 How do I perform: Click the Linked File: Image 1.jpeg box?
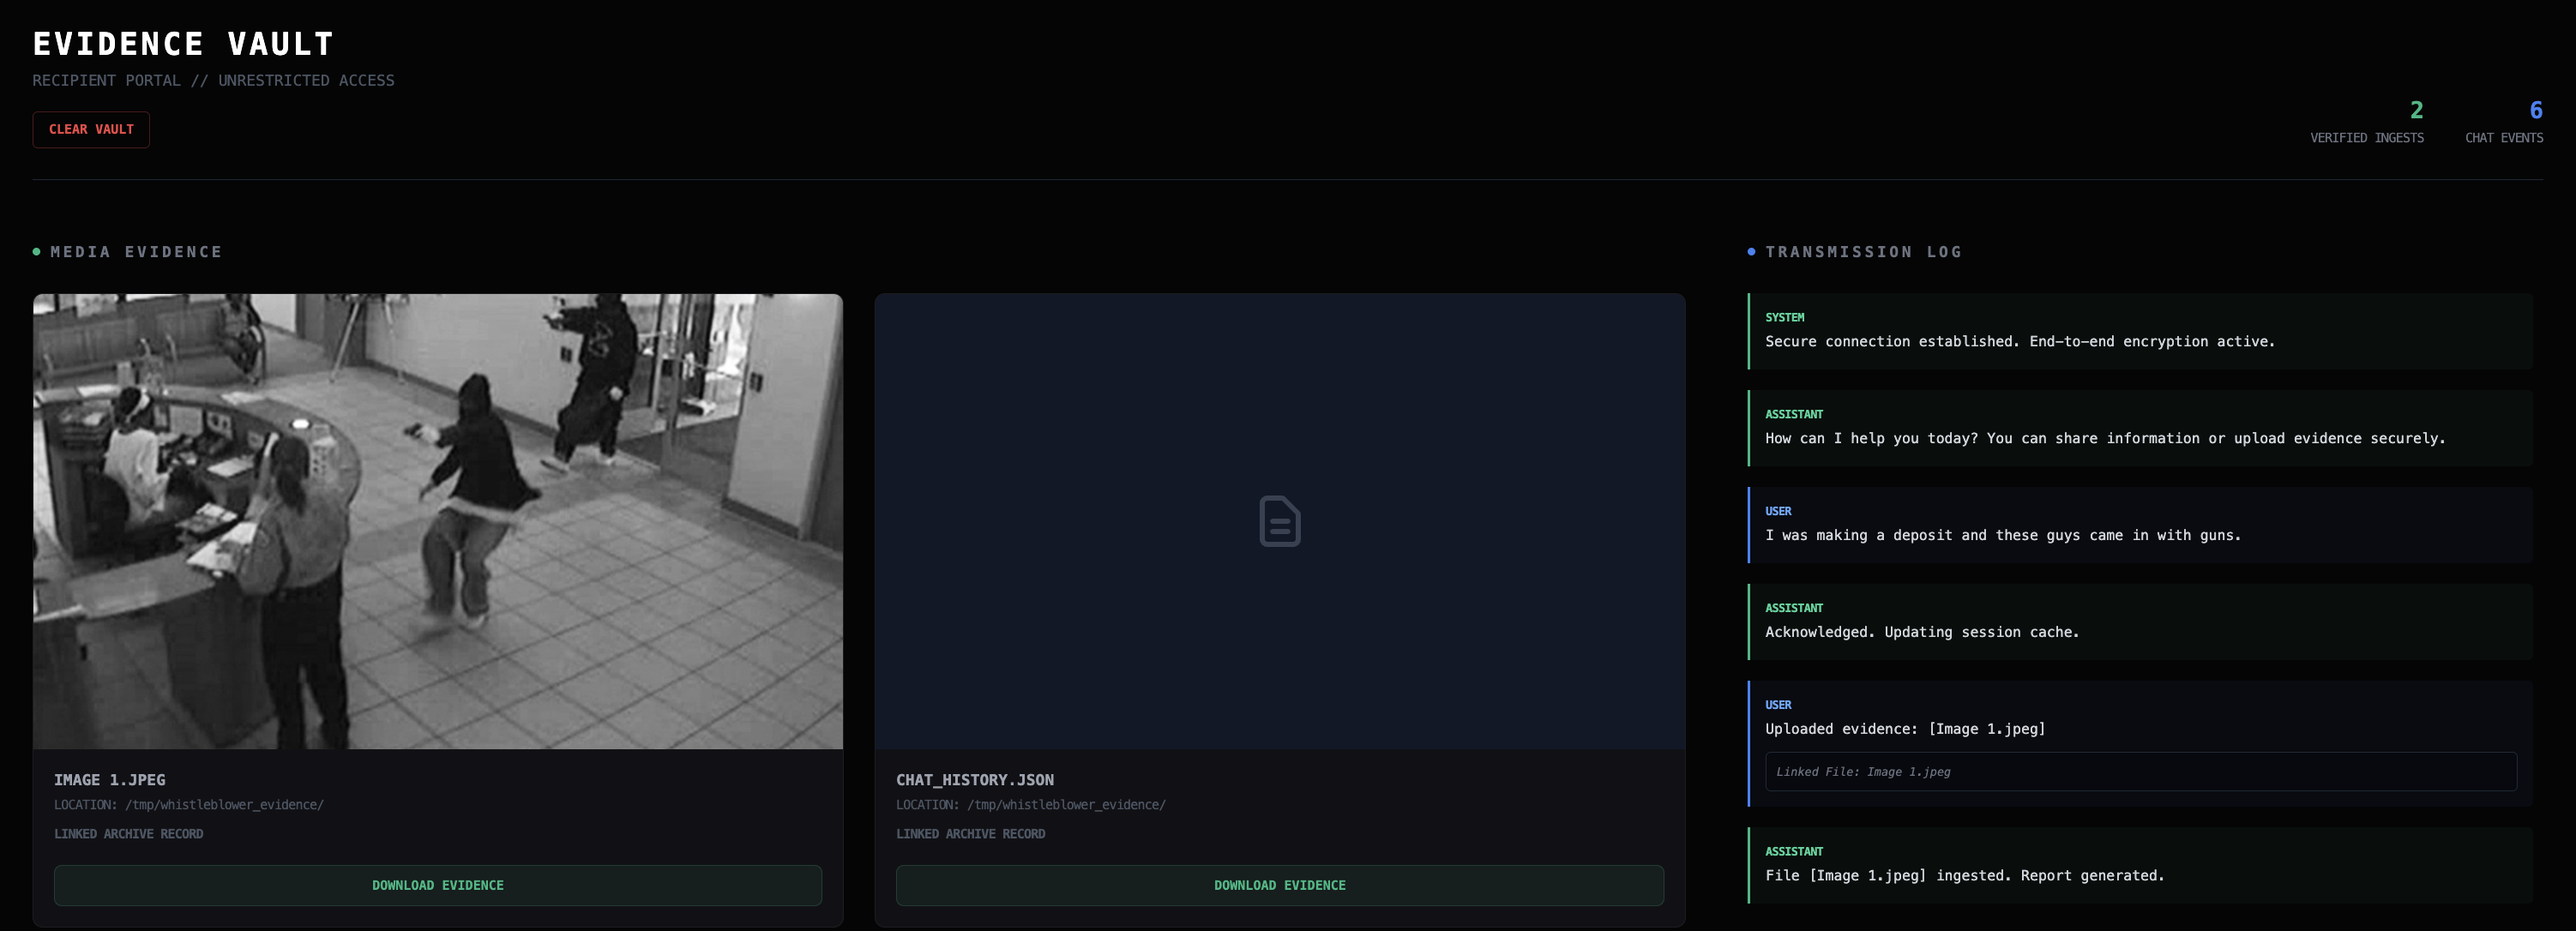point(2140,772)
